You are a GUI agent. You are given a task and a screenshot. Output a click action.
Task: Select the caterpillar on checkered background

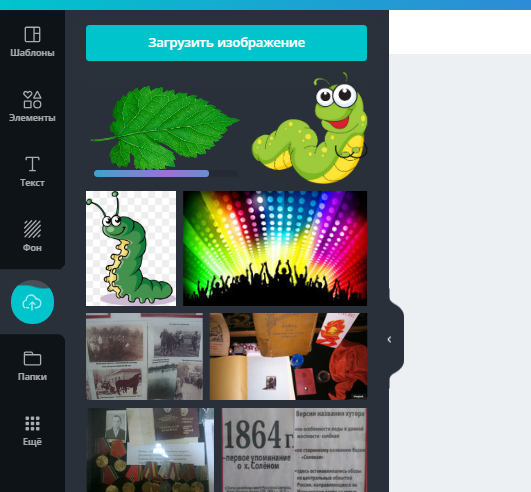pyautogui.click(x=131, y=248)
